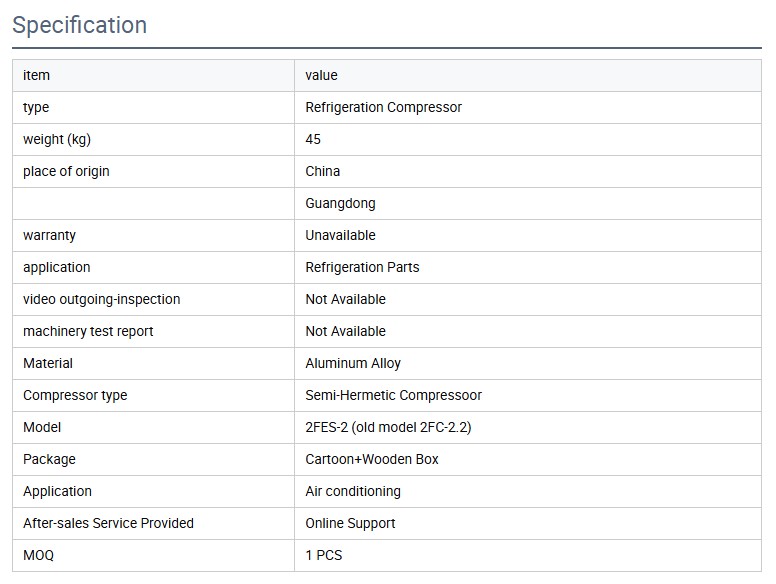Click the Cartoon+Wooden Box package value
The height and width of the screenshot is (584, 776).
[x=371, y=459]
